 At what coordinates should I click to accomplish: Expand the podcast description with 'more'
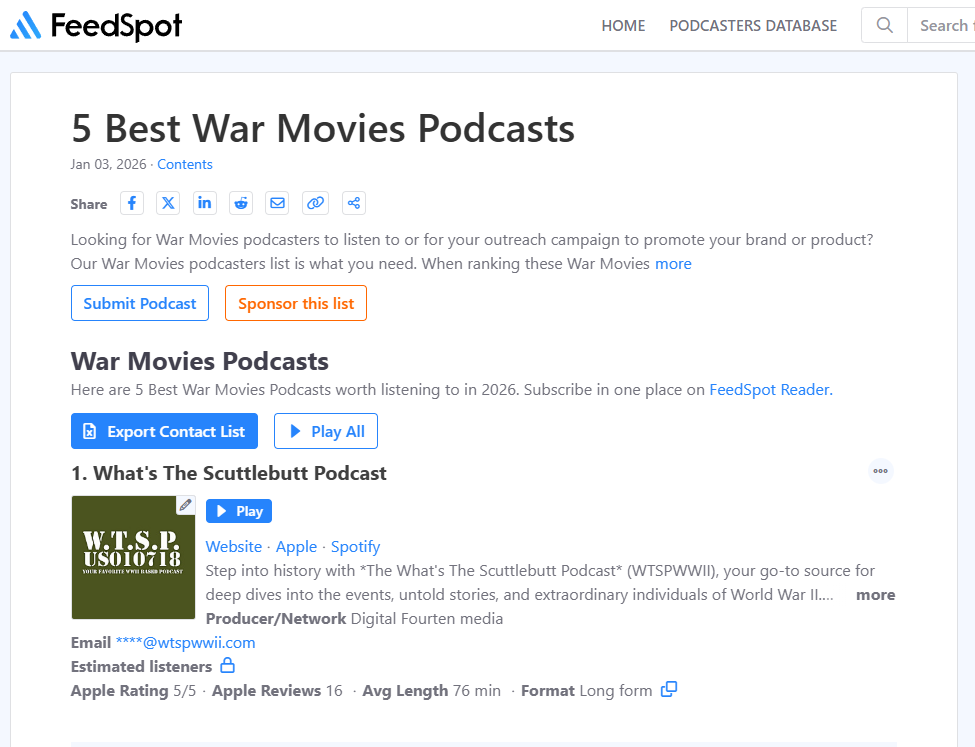[x=875, y=595]
